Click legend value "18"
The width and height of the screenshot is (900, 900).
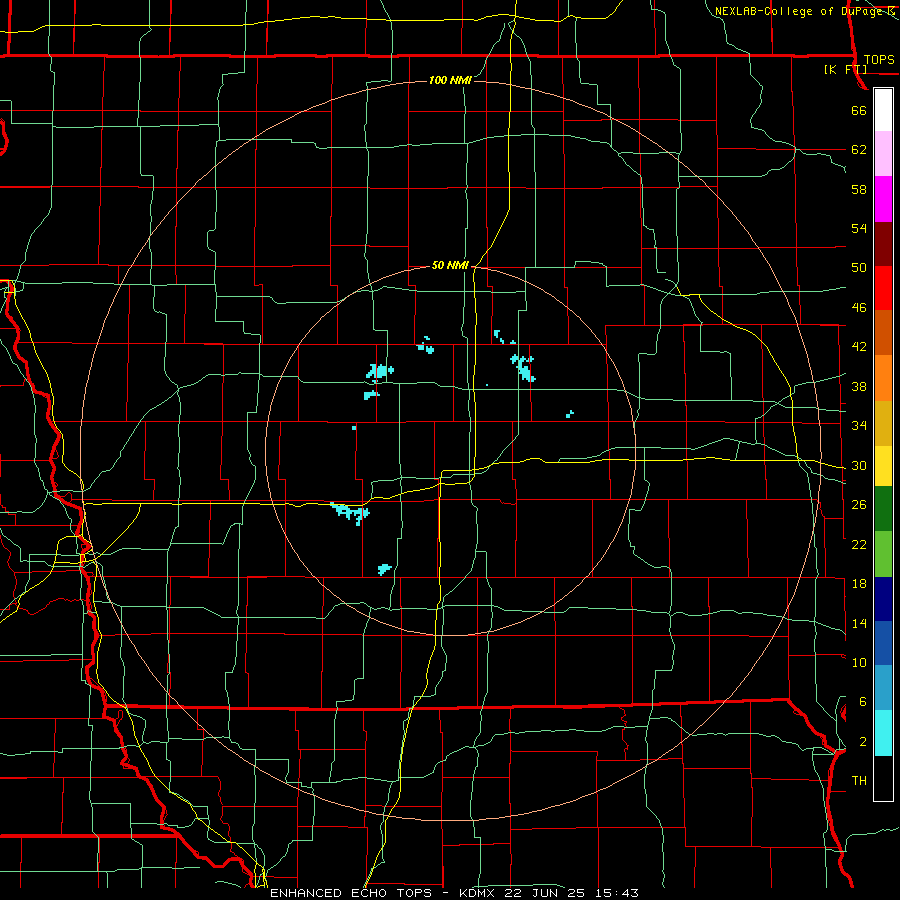pyautogui.click(x=859, y=584)
